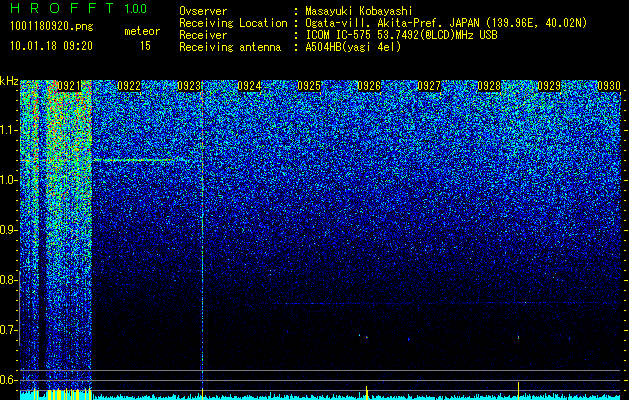
Task: Click the horizontal carrier line near 1.04 kHz
Action: click(140, 160)
